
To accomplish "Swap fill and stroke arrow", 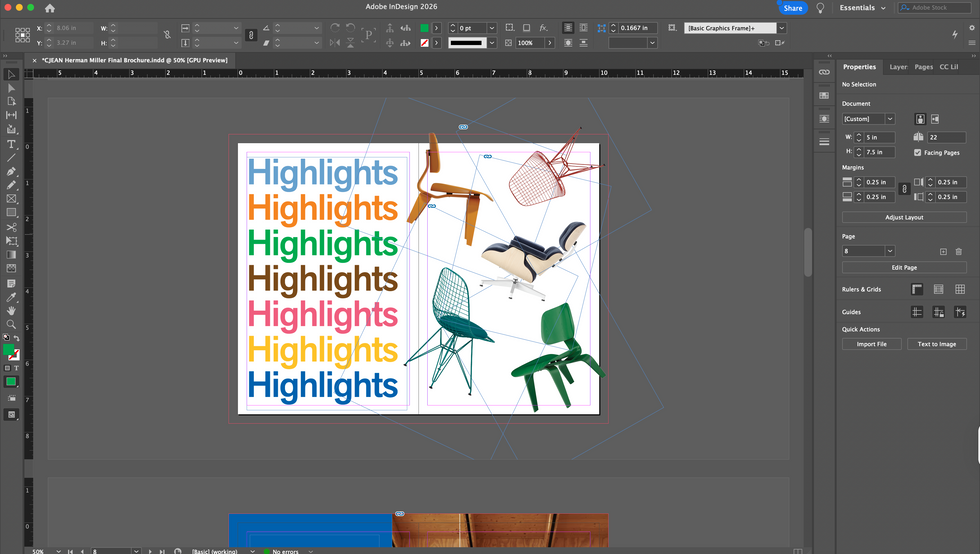I will (17, 338).
